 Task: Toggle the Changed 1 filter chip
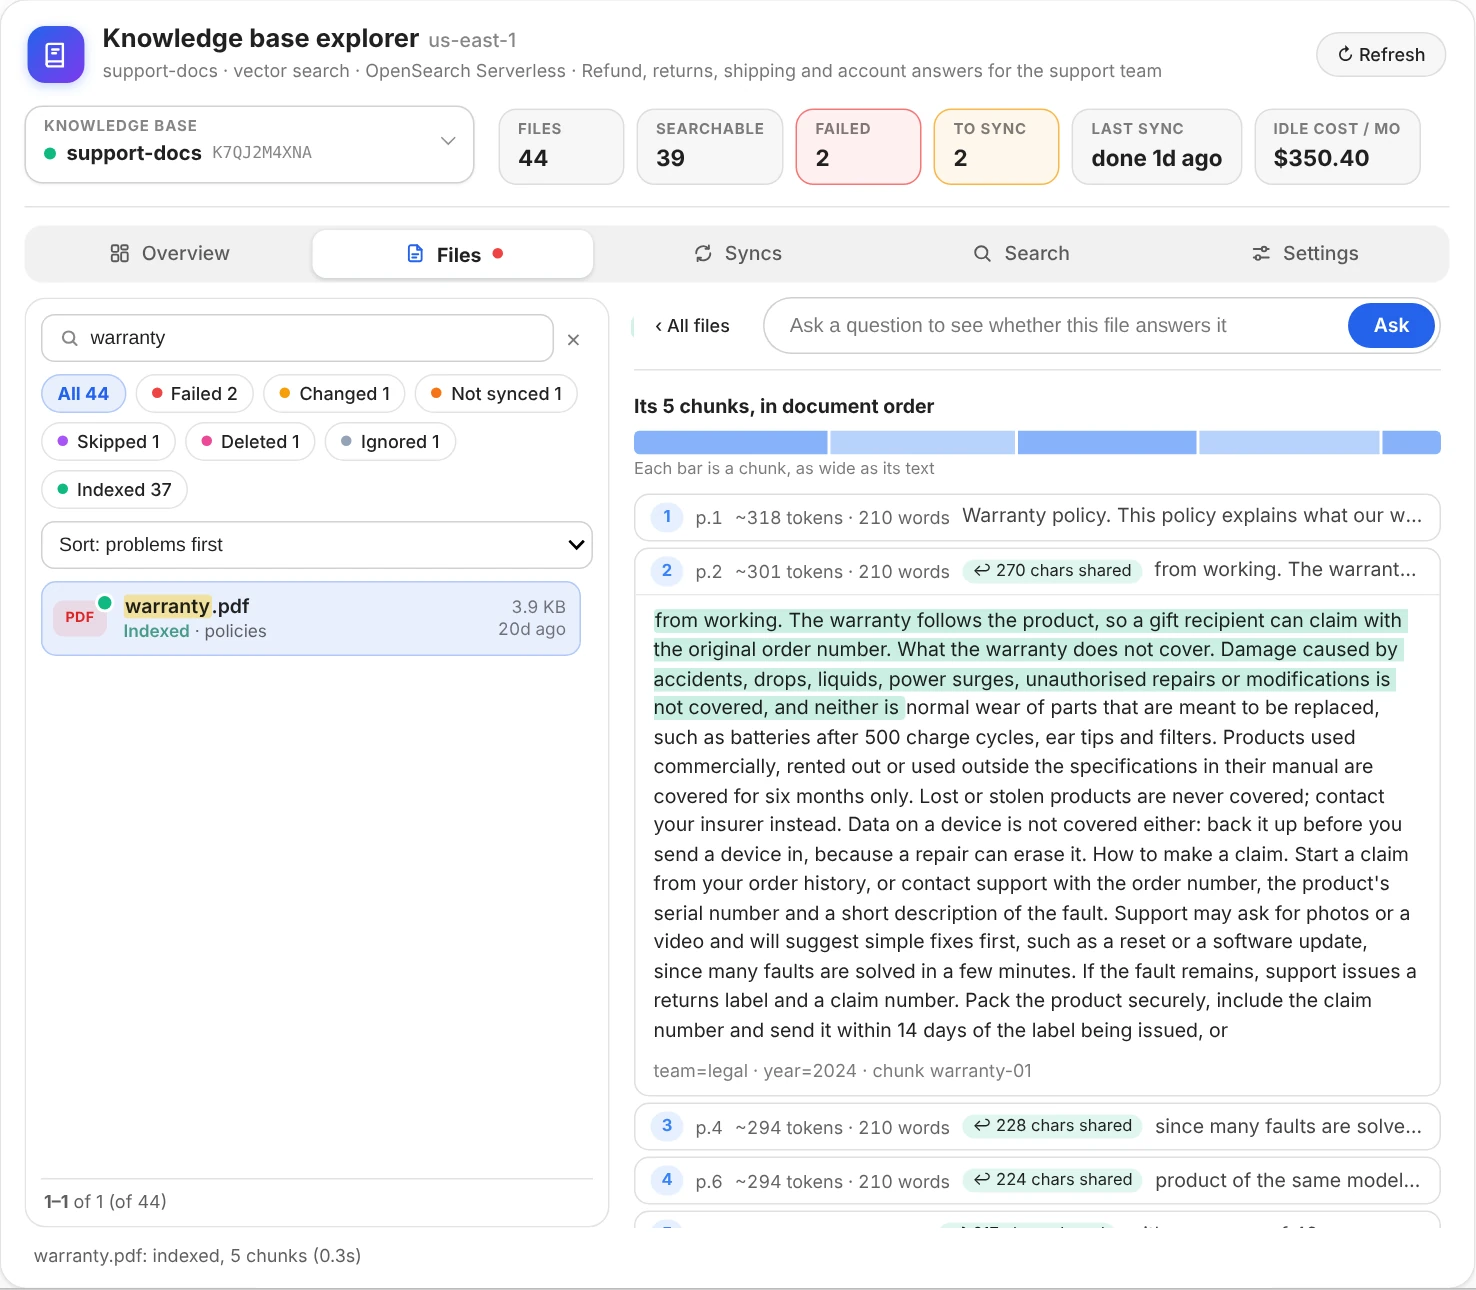click(x=334, y=394)
